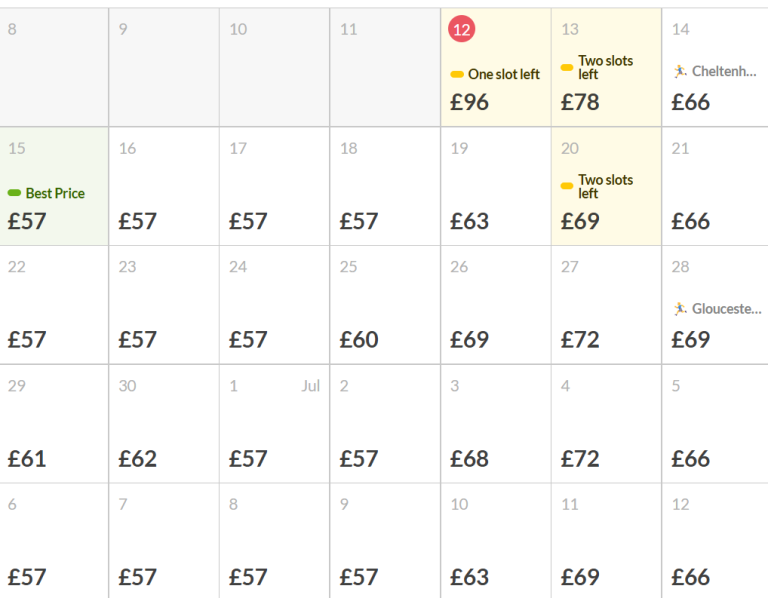The width and height of the screenshot is (768, 598).
Task: Open the Cheltenh... event label on 14th
Action: 724,72
